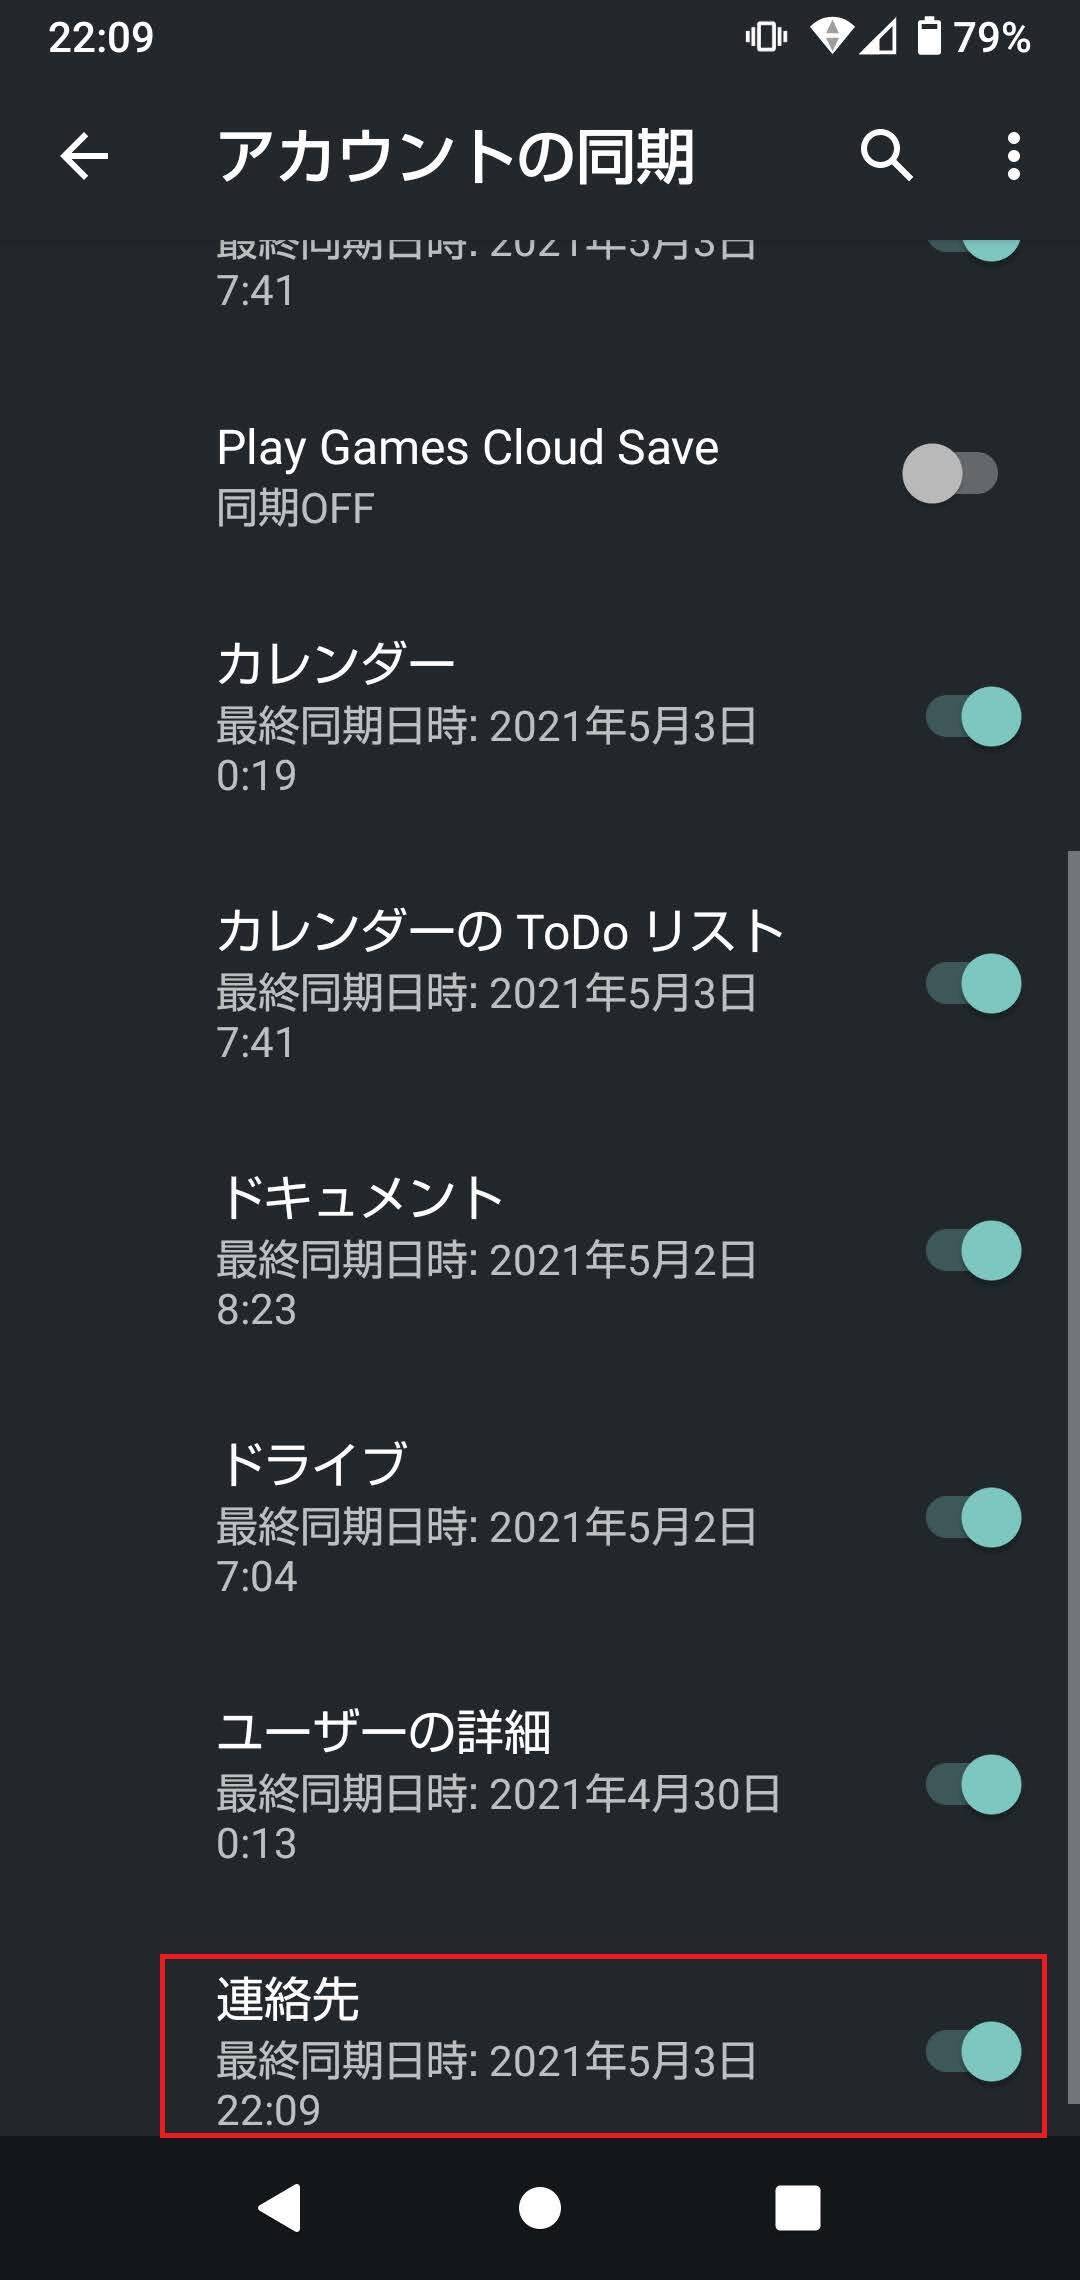Tap the battery icon in status bar
Screen dimensions: 1080x2280
point(929,37)
